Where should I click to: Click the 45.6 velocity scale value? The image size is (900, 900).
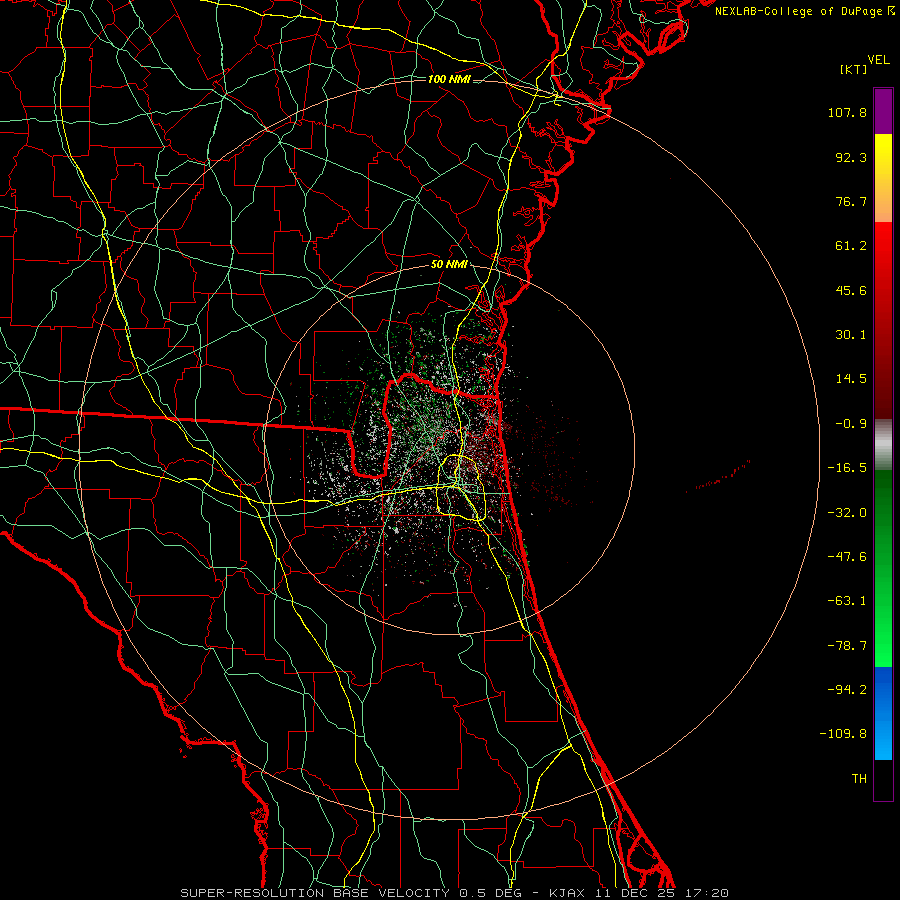tap(851, 290)
